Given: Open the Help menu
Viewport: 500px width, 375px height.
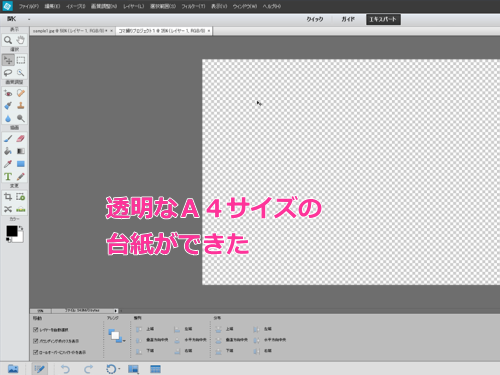Looking at the screenshot, I should 271,6.
